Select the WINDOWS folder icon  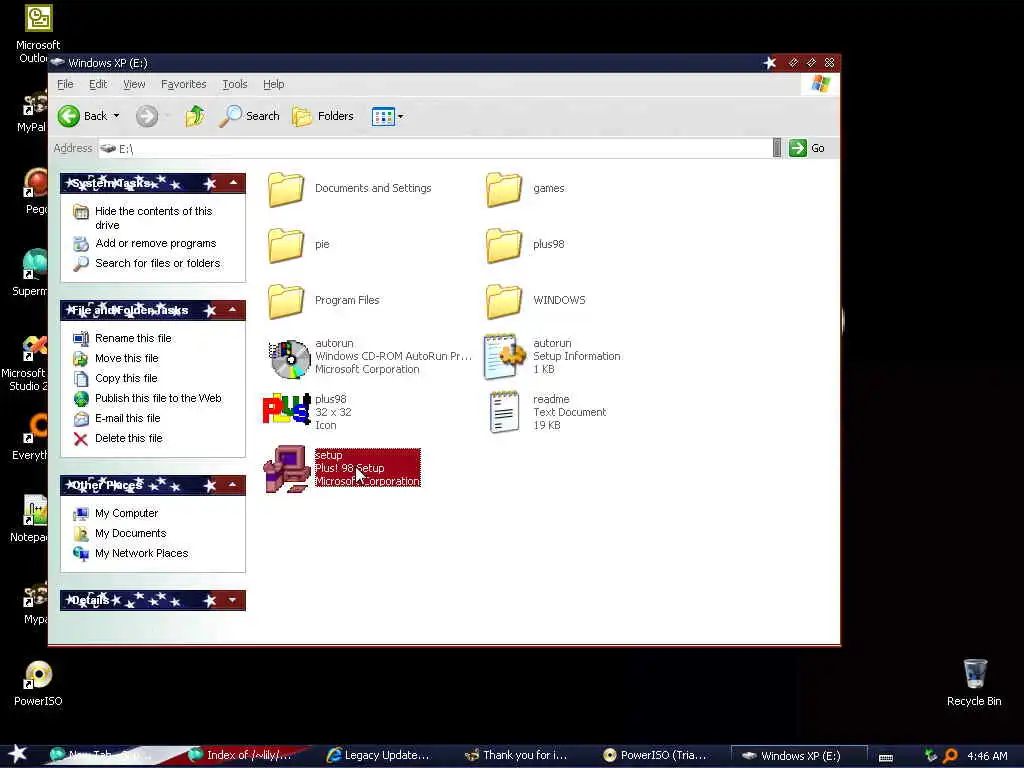point(504,302)
